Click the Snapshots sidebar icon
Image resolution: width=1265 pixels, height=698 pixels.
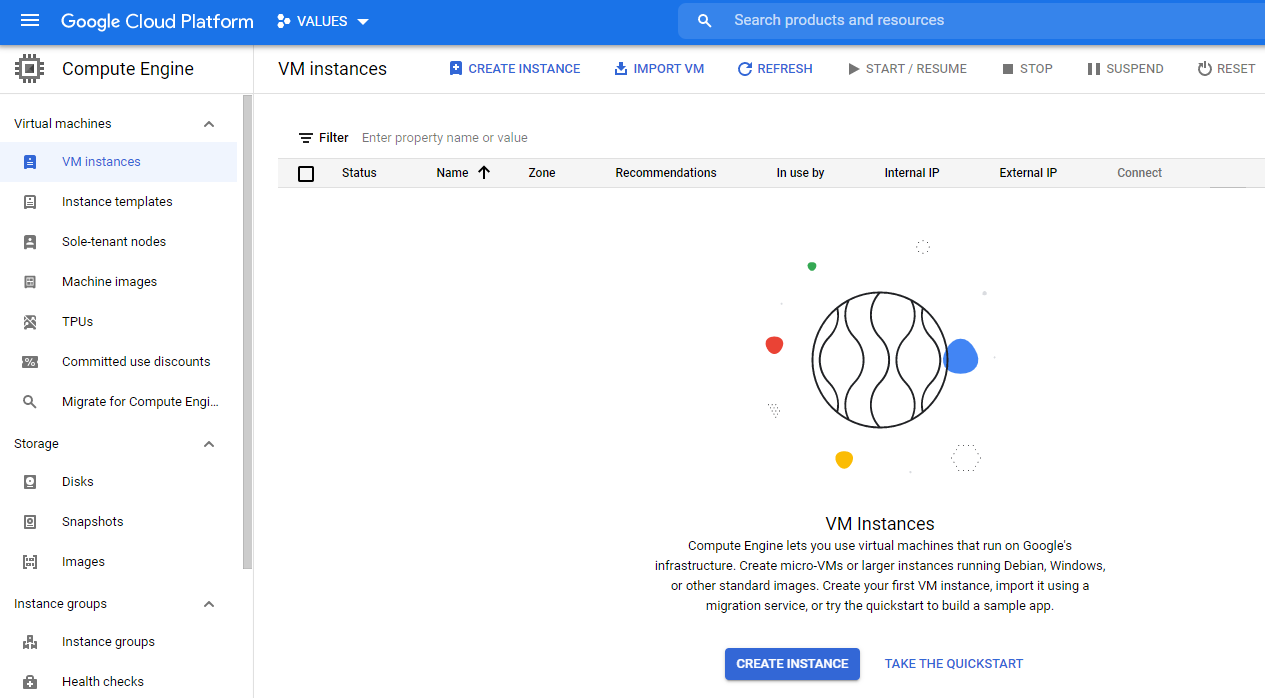[30, 522]
